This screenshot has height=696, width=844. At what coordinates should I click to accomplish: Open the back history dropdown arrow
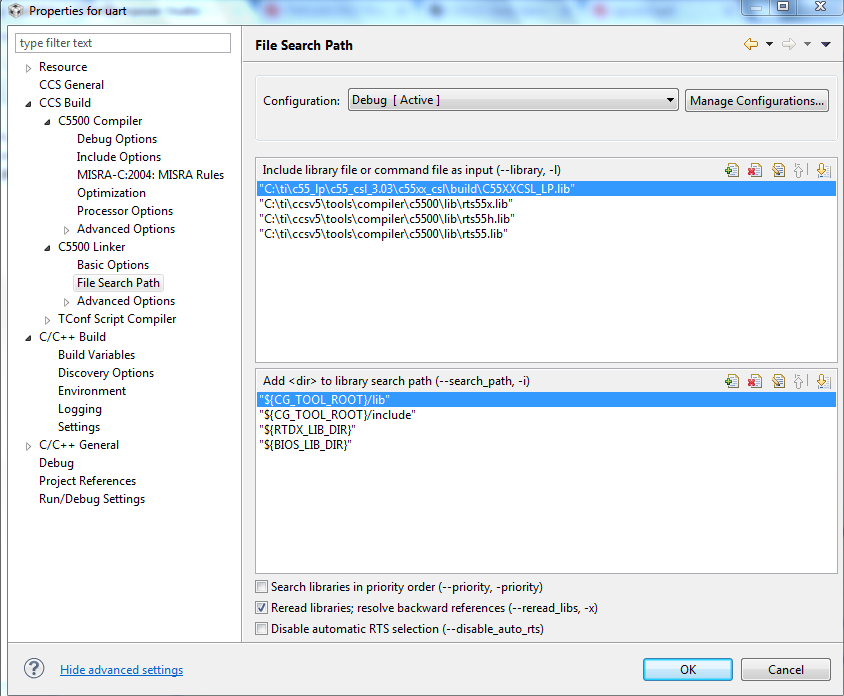pos(769,44)
